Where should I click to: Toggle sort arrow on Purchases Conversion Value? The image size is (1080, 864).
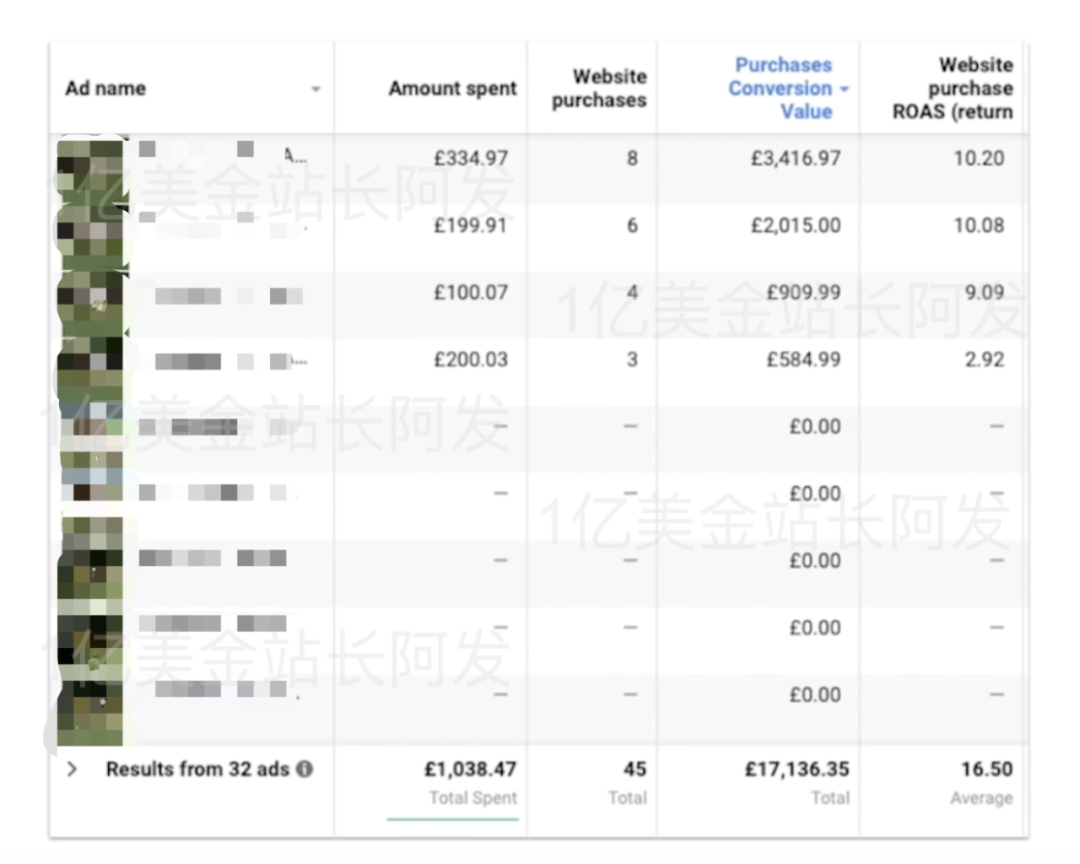pyautogui.click(x=844, y=89)
